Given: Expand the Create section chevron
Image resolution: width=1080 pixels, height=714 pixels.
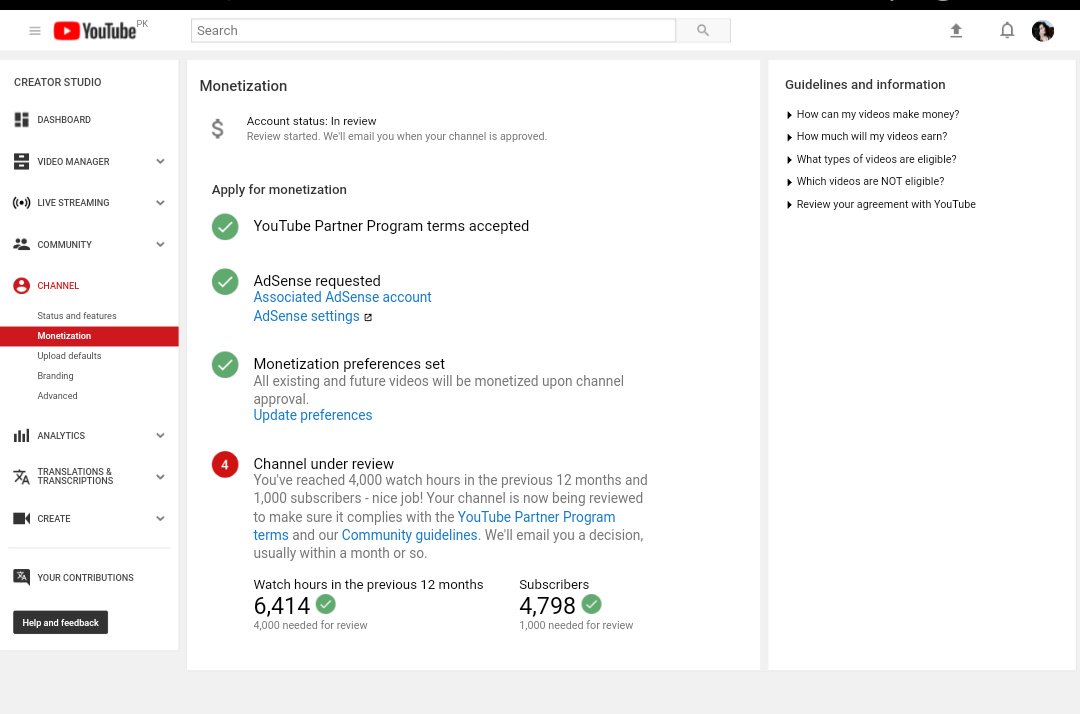Looking at the screenshot, I should pos(160,518).
